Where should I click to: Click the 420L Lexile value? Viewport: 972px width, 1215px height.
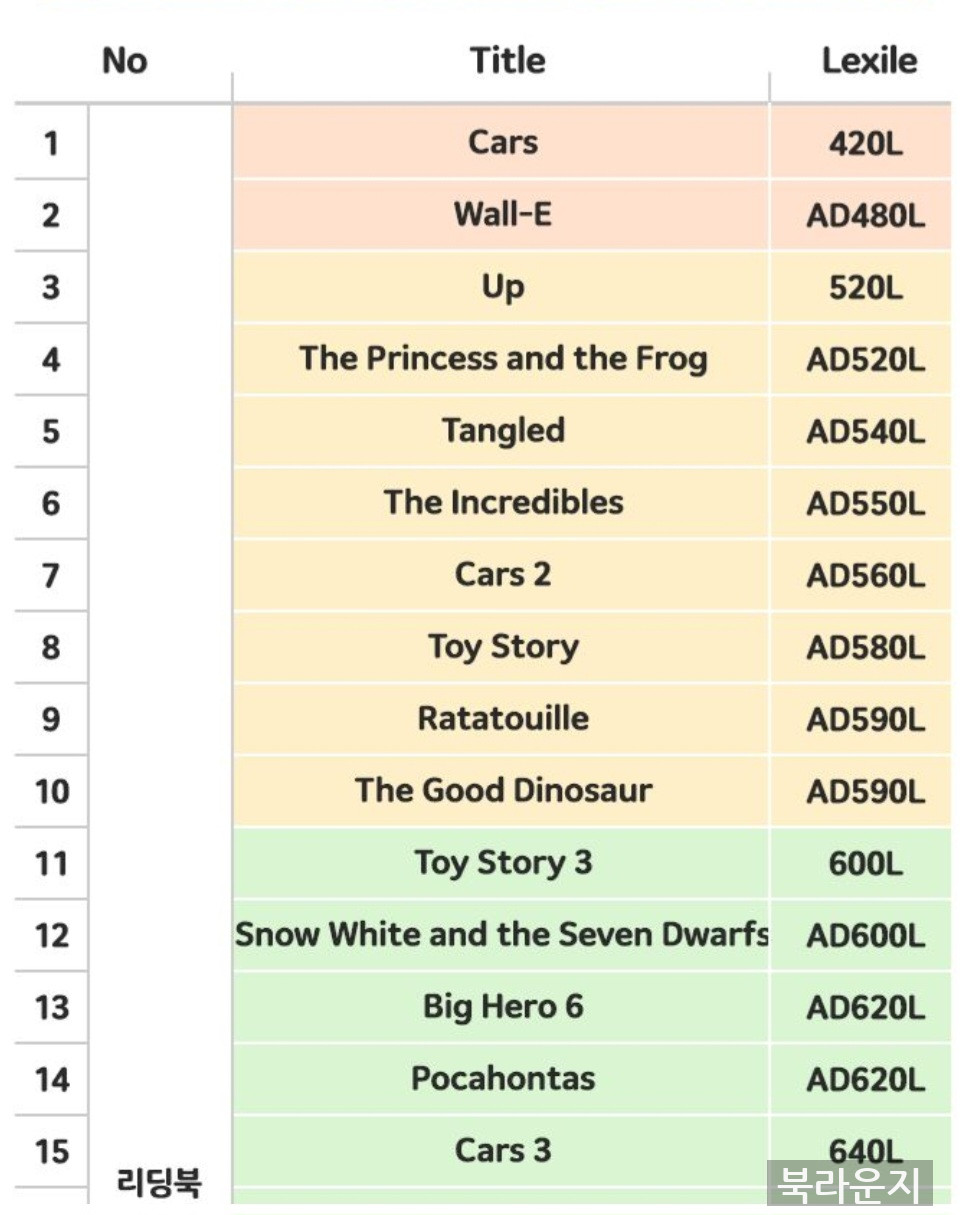865,143
